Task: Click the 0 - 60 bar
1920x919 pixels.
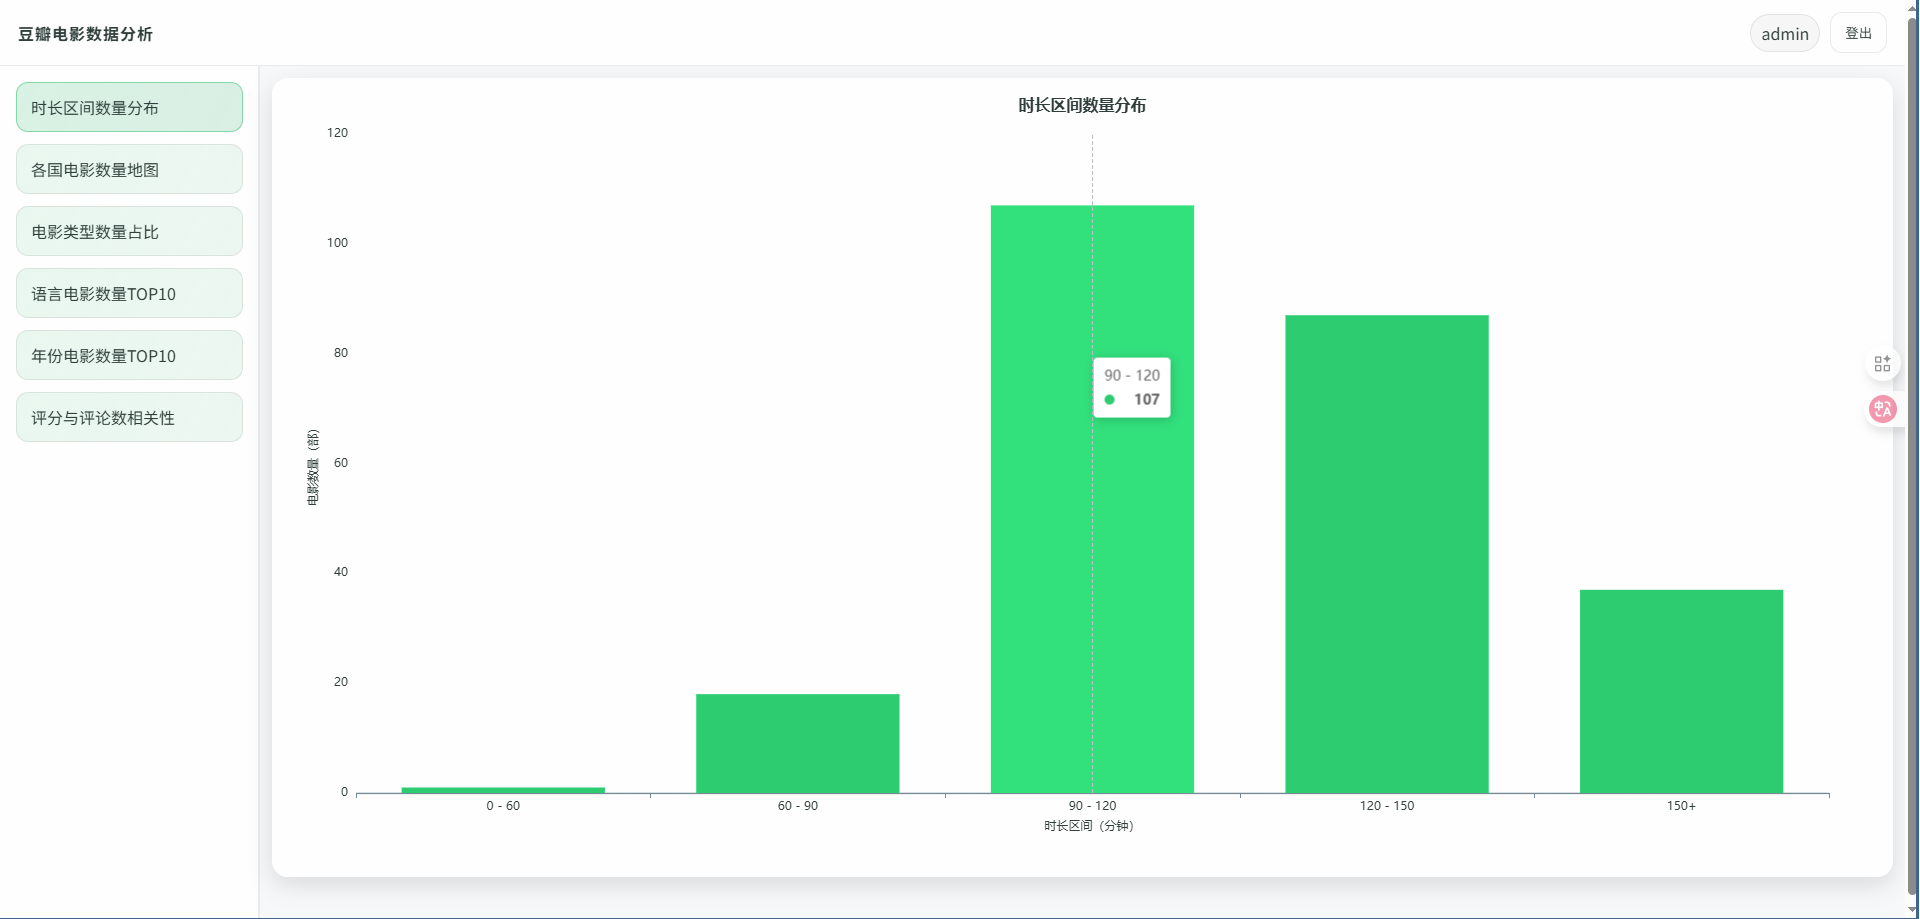Action: pyautogui.click(x=503, y=790)
